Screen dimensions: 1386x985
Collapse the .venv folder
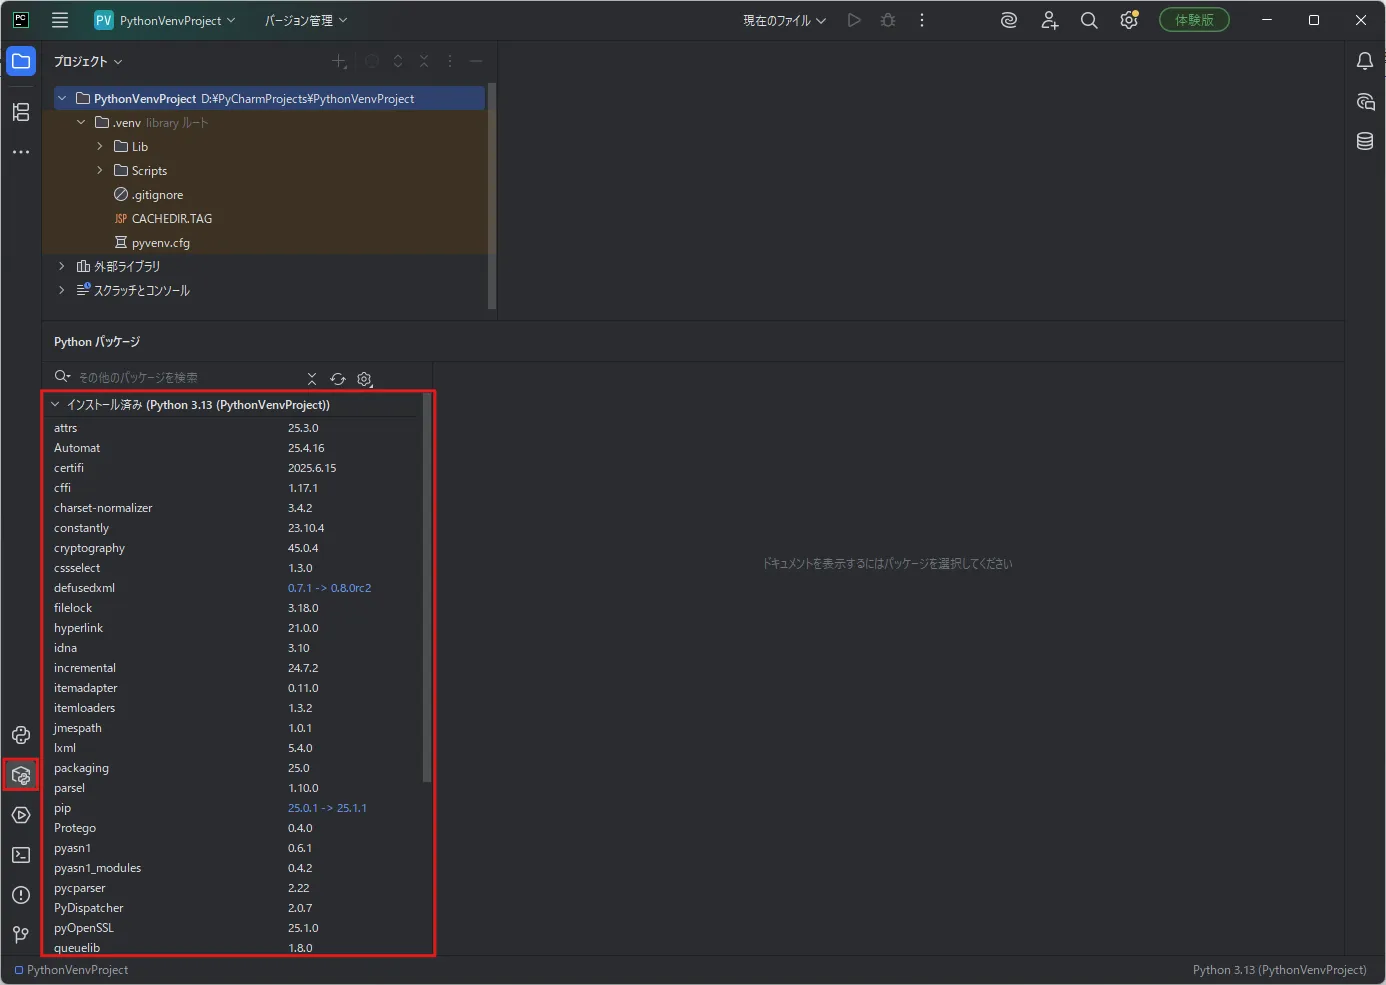click(81, 122)
